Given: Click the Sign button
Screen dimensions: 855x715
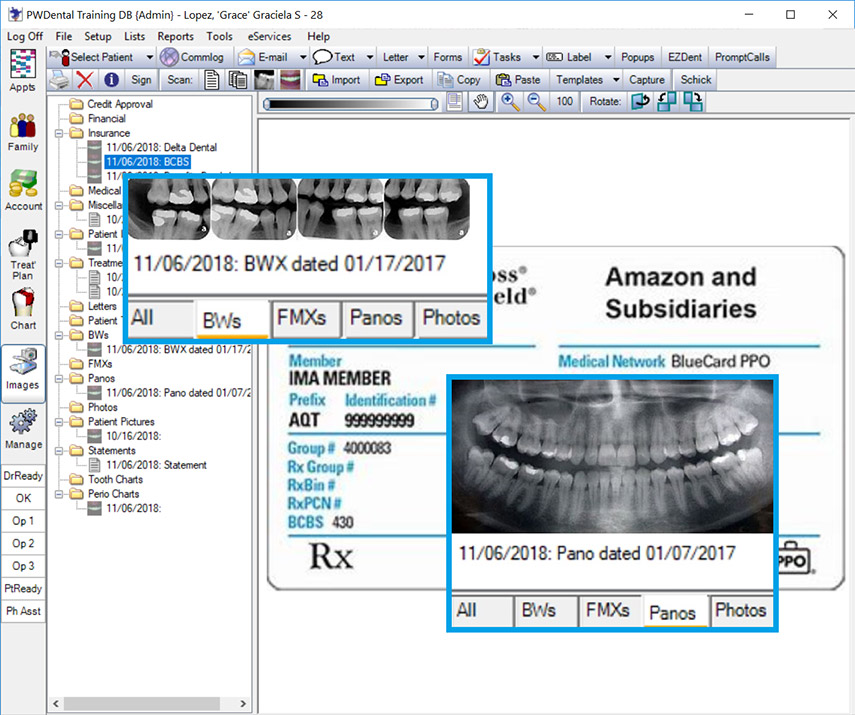Looking at the screenshot, I should (x=141, y=80).
